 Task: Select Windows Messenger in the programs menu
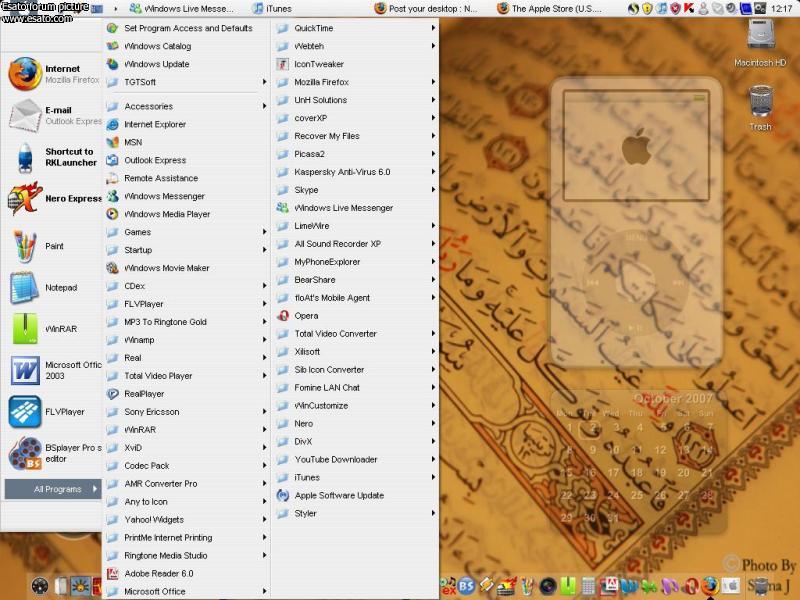click(186, 196)
